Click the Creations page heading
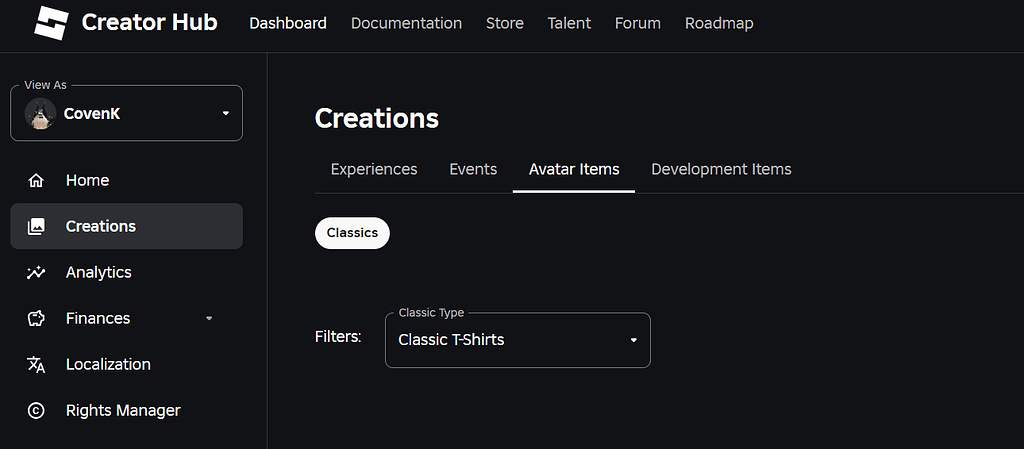The height and width of the screenshot is (449, 1024). coord(377,119)
